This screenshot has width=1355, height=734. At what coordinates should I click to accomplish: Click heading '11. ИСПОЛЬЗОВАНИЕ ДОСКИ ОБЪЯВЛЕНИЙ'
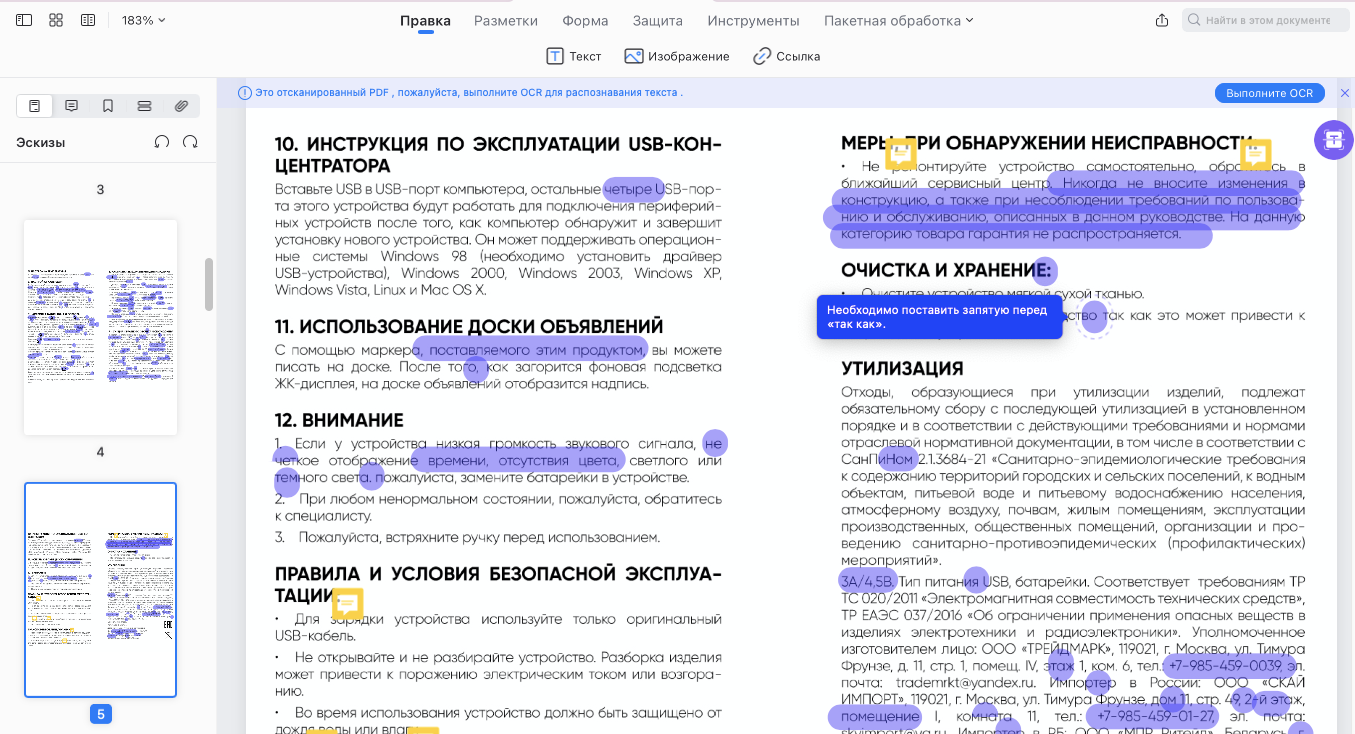469,327
